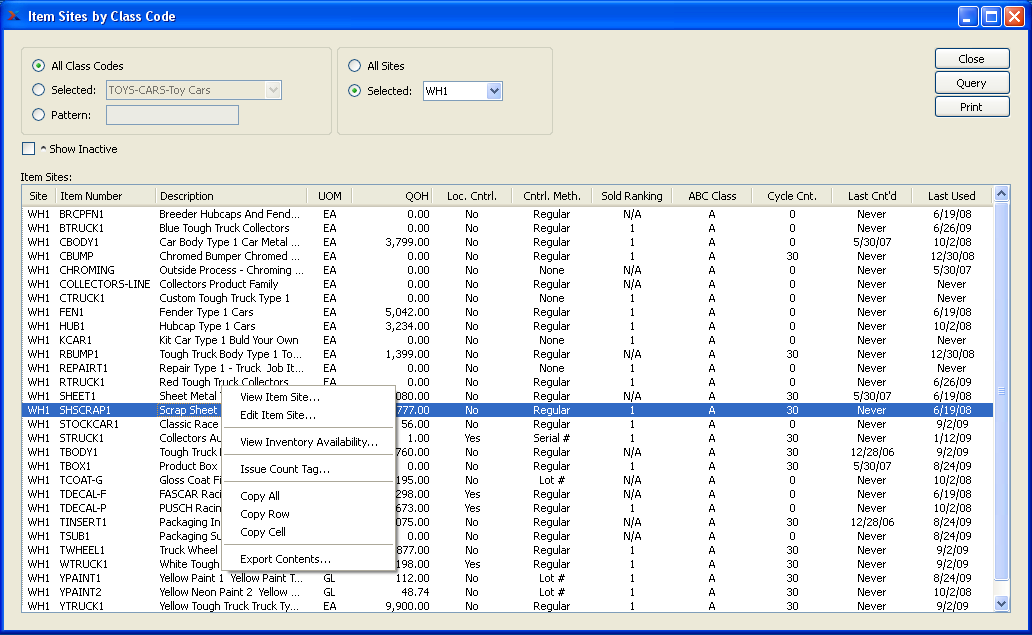This screenshot has height=635, width=1032.
Task: Sort the list by QOH column header
Action: click(392, 196)
